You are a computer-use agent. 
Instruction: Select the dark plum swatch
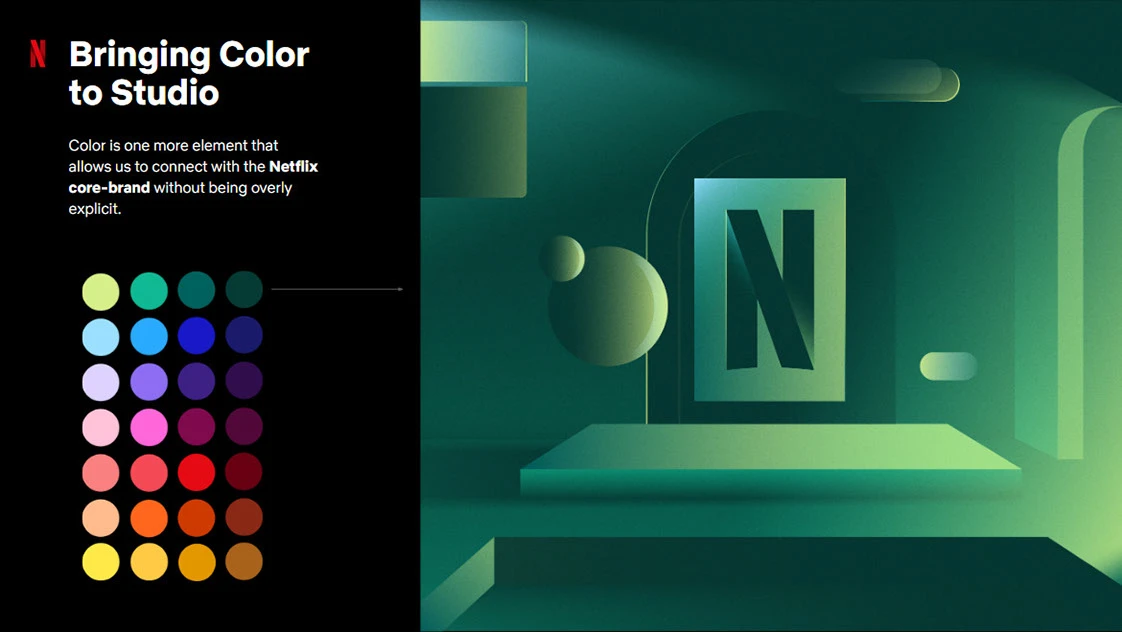click(x=244, y=426)
